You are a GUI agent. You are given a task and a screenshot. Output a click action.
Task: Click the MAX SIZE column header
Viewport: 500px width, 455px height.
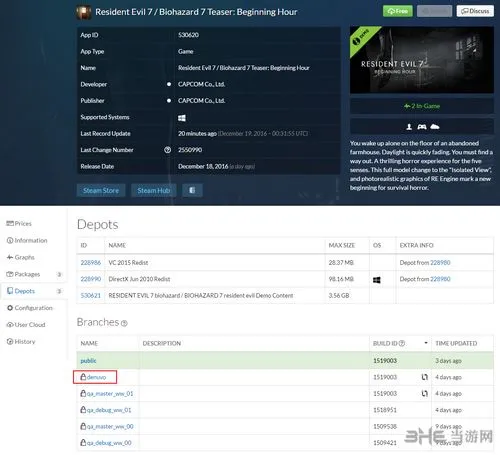coord(342,245)
